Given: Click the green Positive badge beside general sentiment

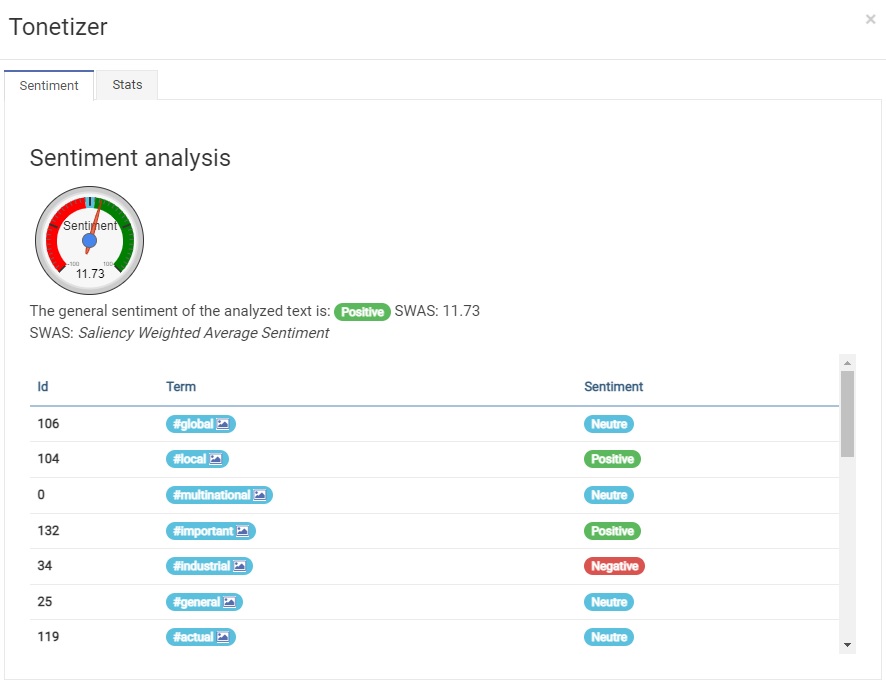Looking at the screenshot, I should tap(362, 312).
